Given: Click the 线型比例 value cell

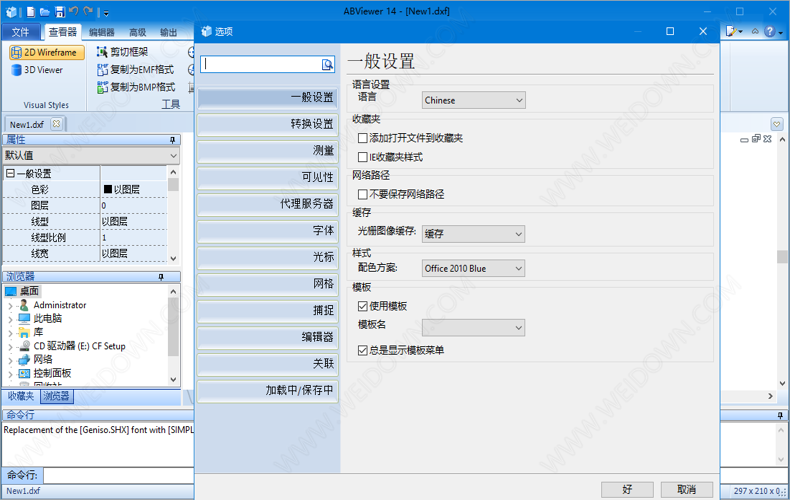Looking at the screenshot, I should click(134, 237).
